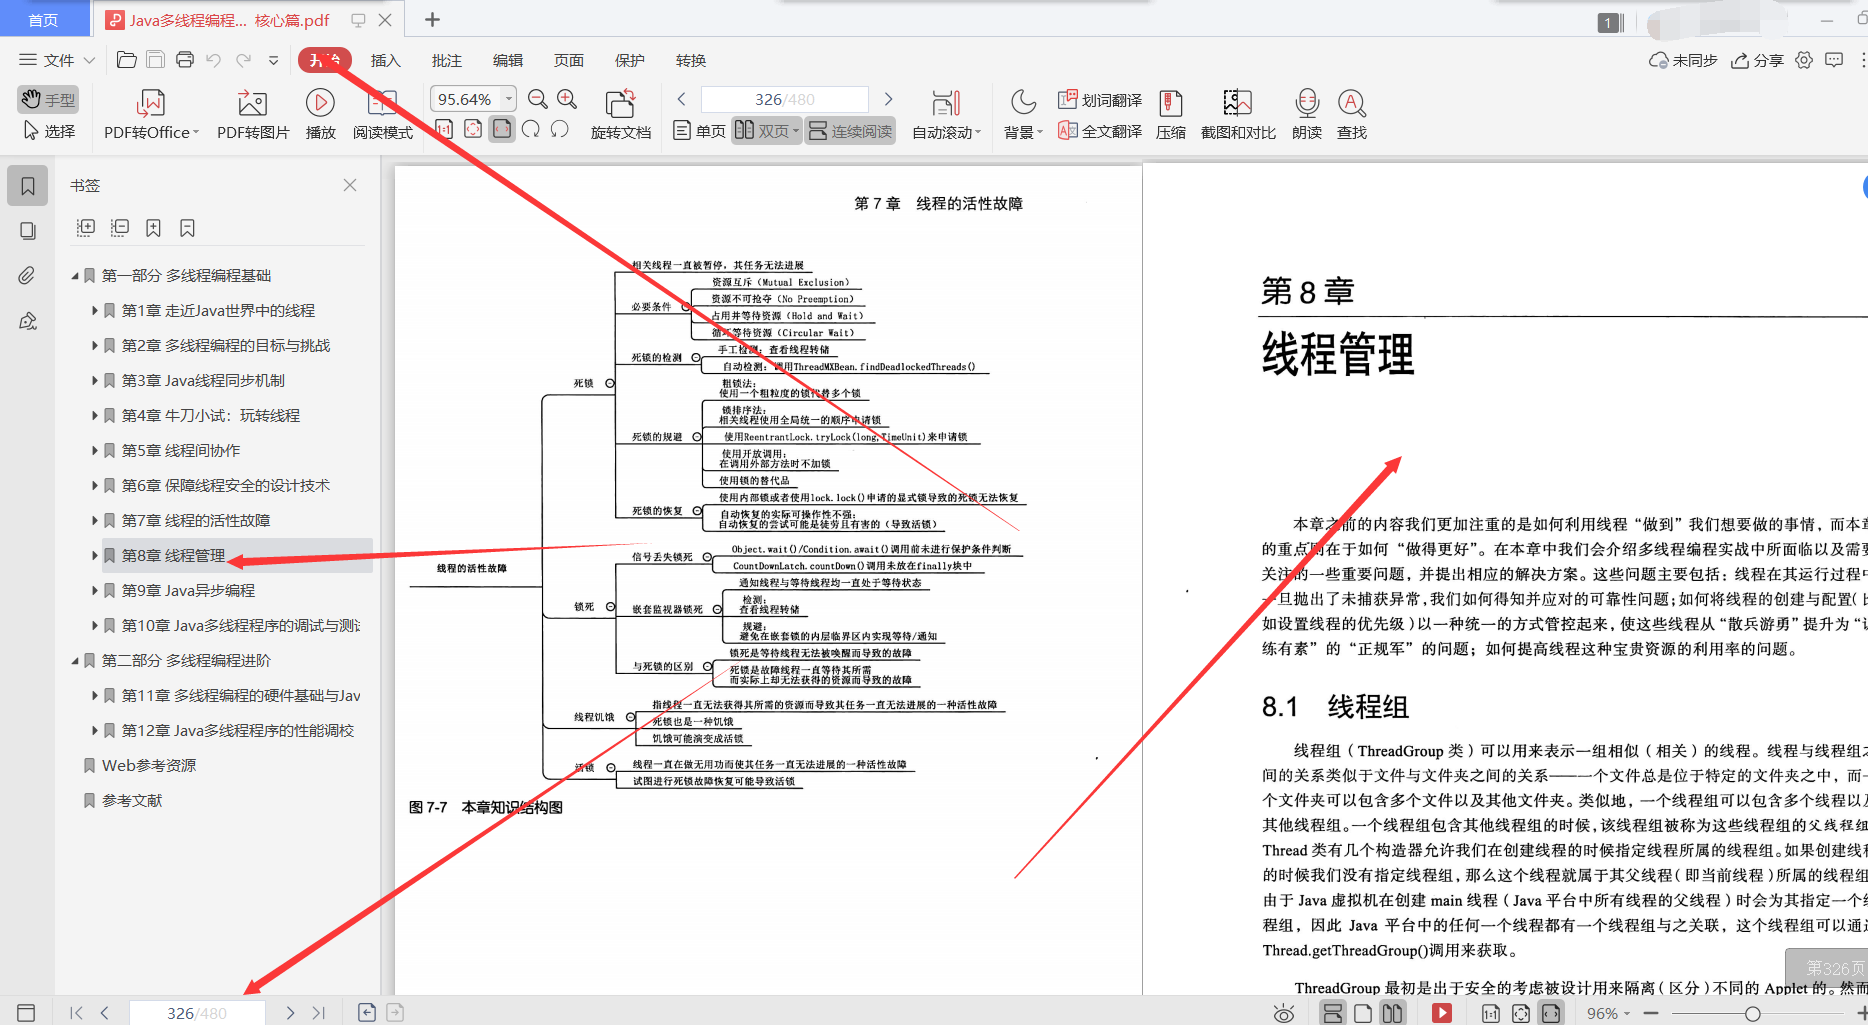
Task: Expand all bookmarks icon
Action: [86, 228]
